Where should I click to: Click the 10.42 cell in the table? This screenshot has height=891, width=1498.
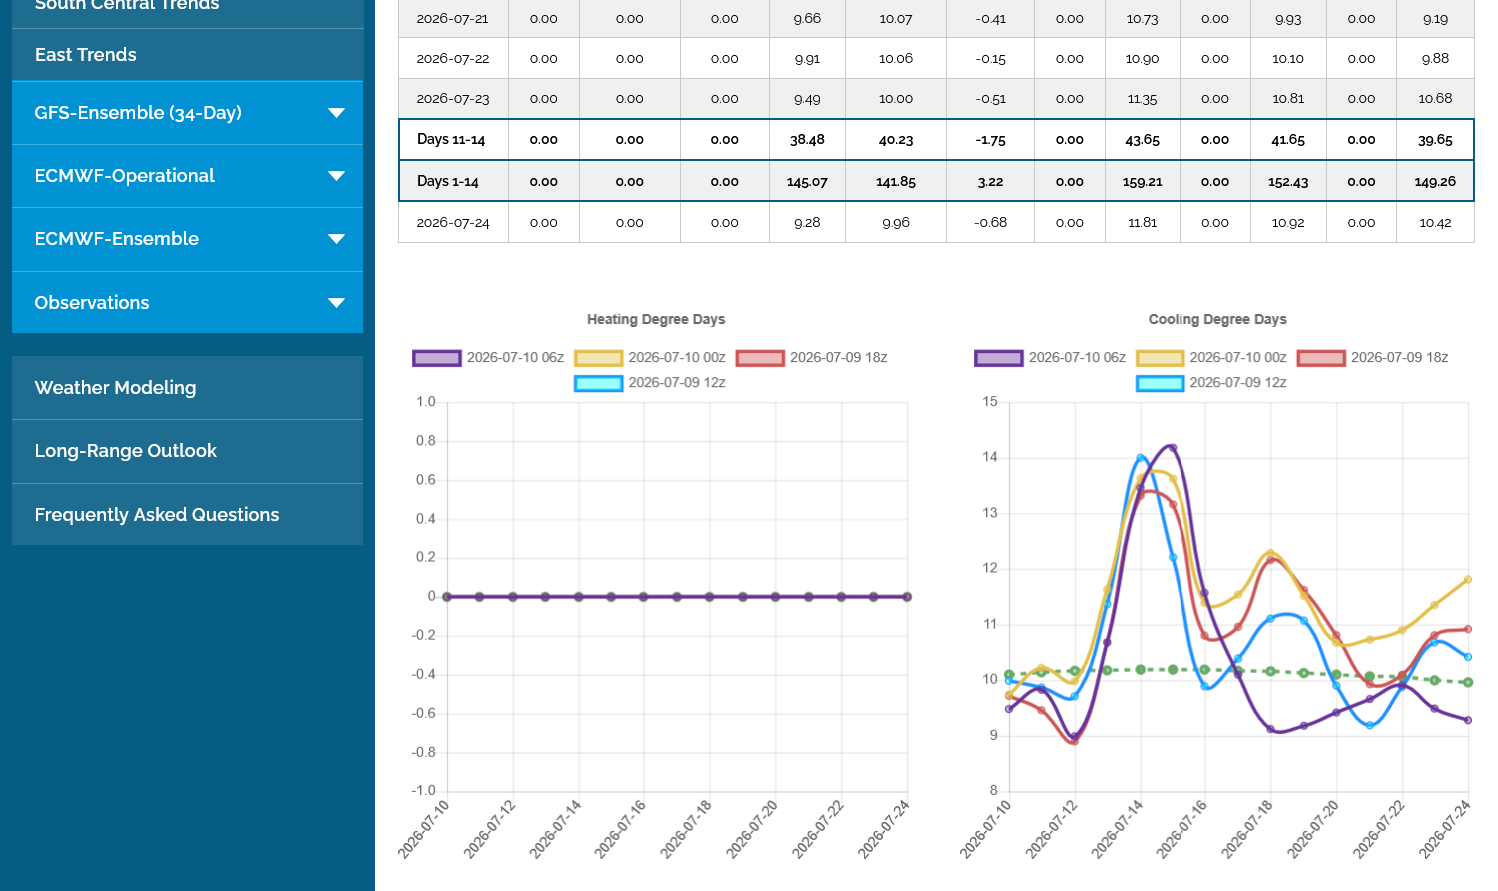pyautogui.click(x=1435, y=223)
